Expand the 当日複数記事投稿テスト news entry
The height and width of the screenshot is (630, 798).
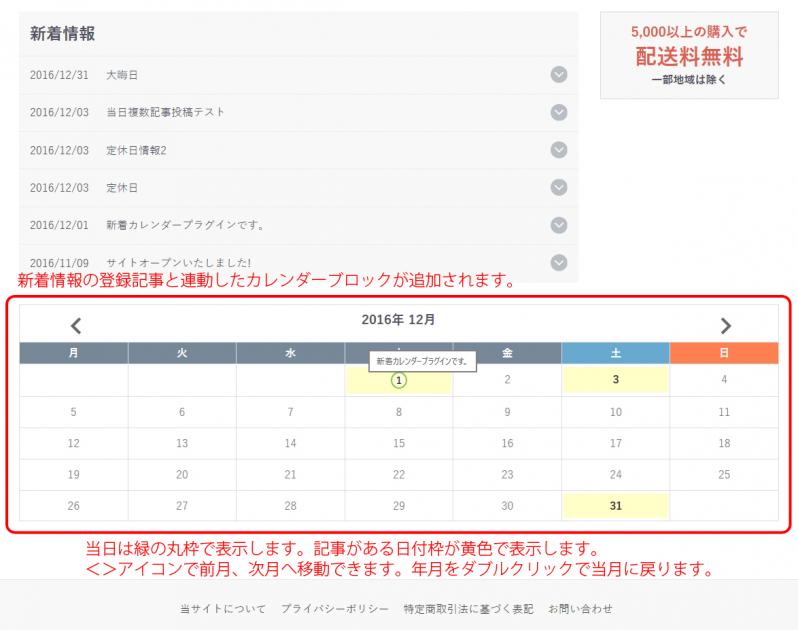click(559, 112)
